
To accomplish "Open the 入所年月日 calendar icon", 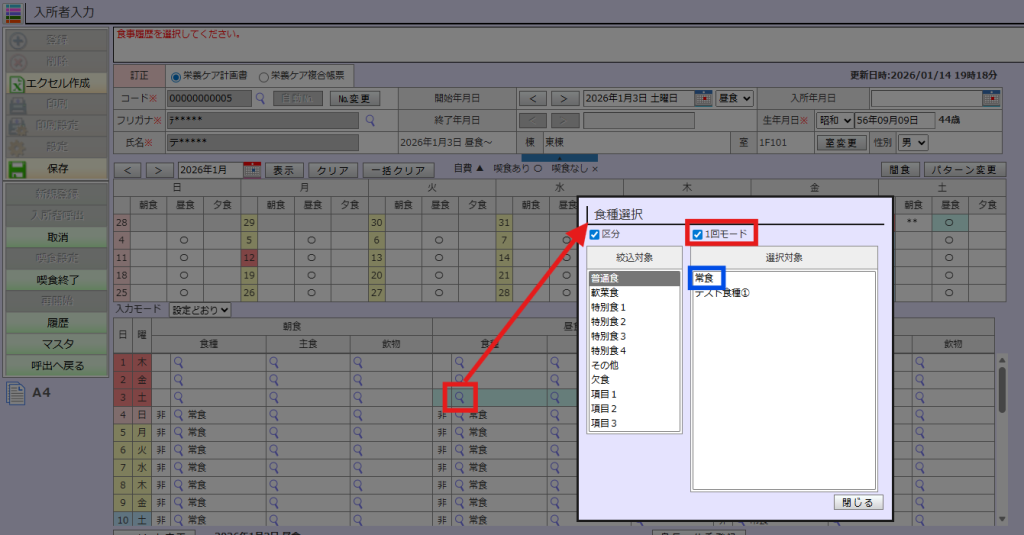I will coord(991,98).
